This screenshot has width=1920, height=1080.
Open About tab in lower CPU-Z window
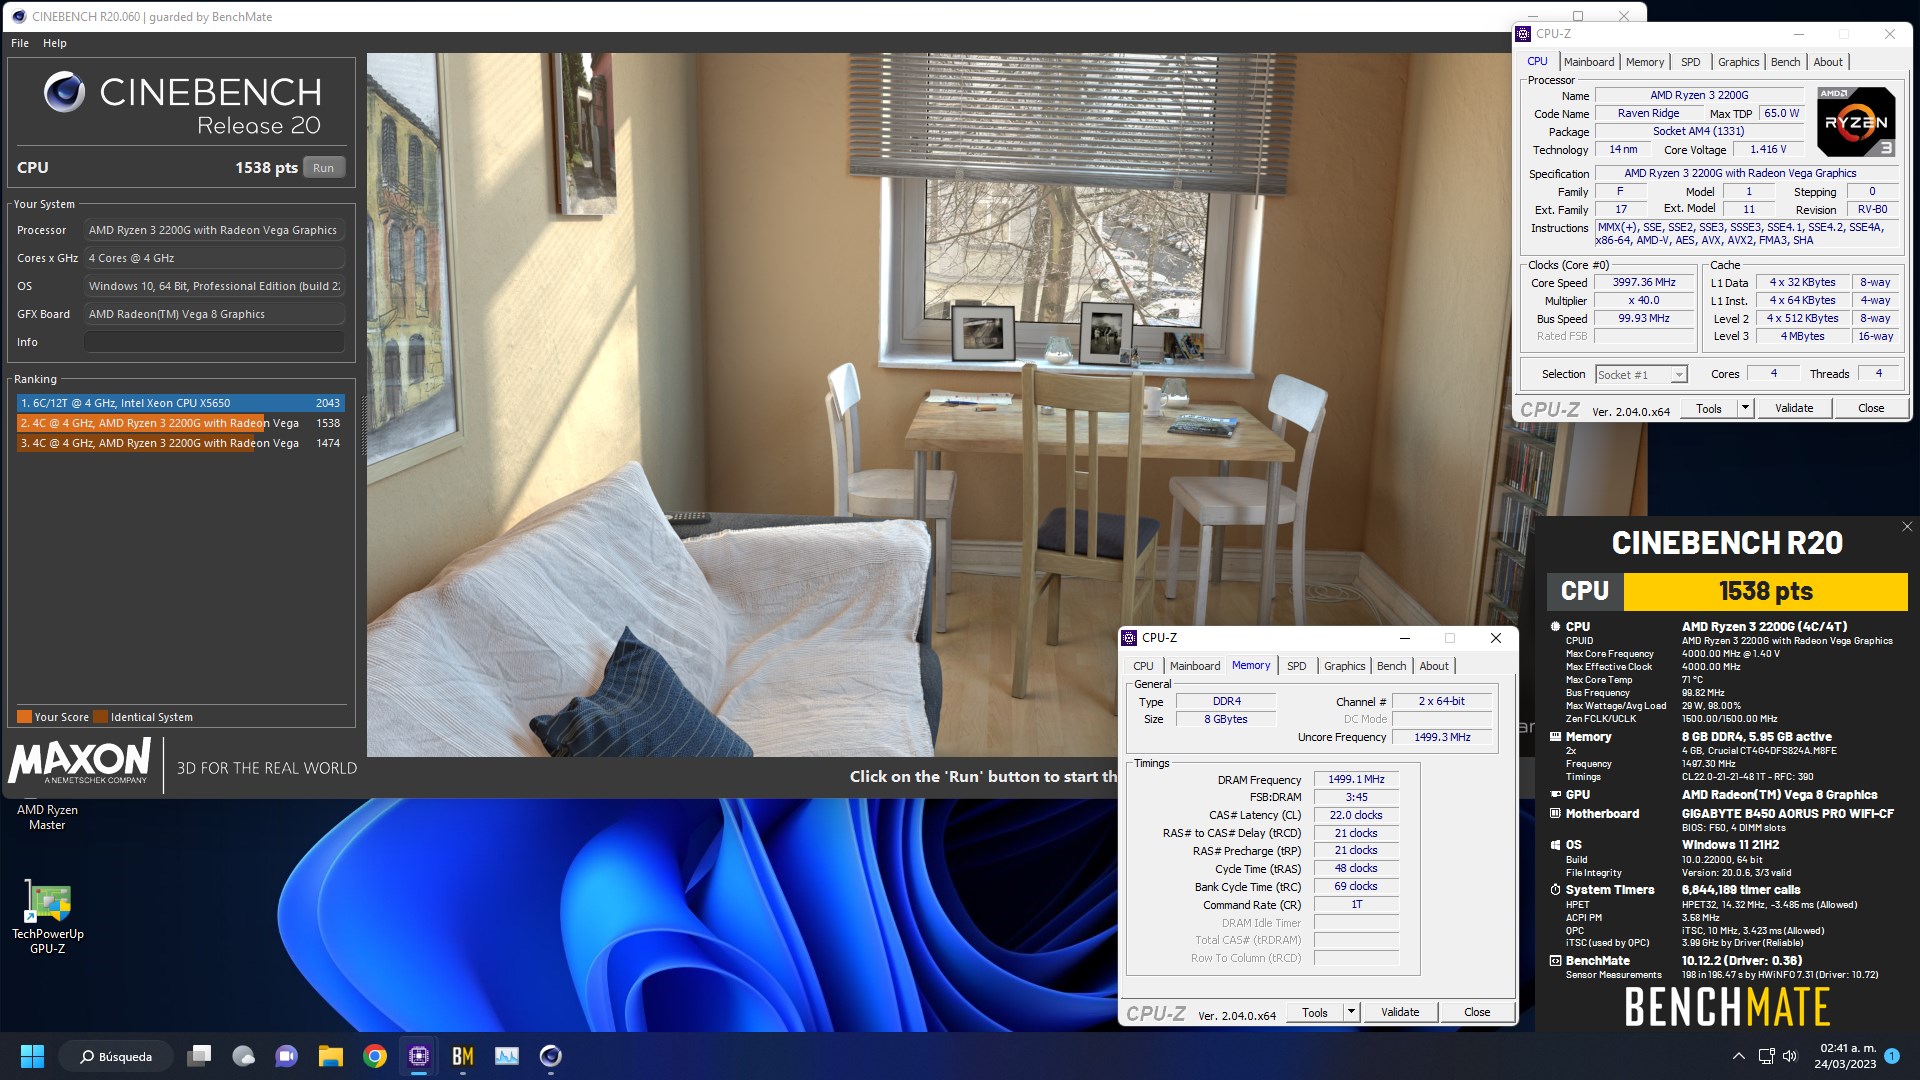click(1434, 666)
